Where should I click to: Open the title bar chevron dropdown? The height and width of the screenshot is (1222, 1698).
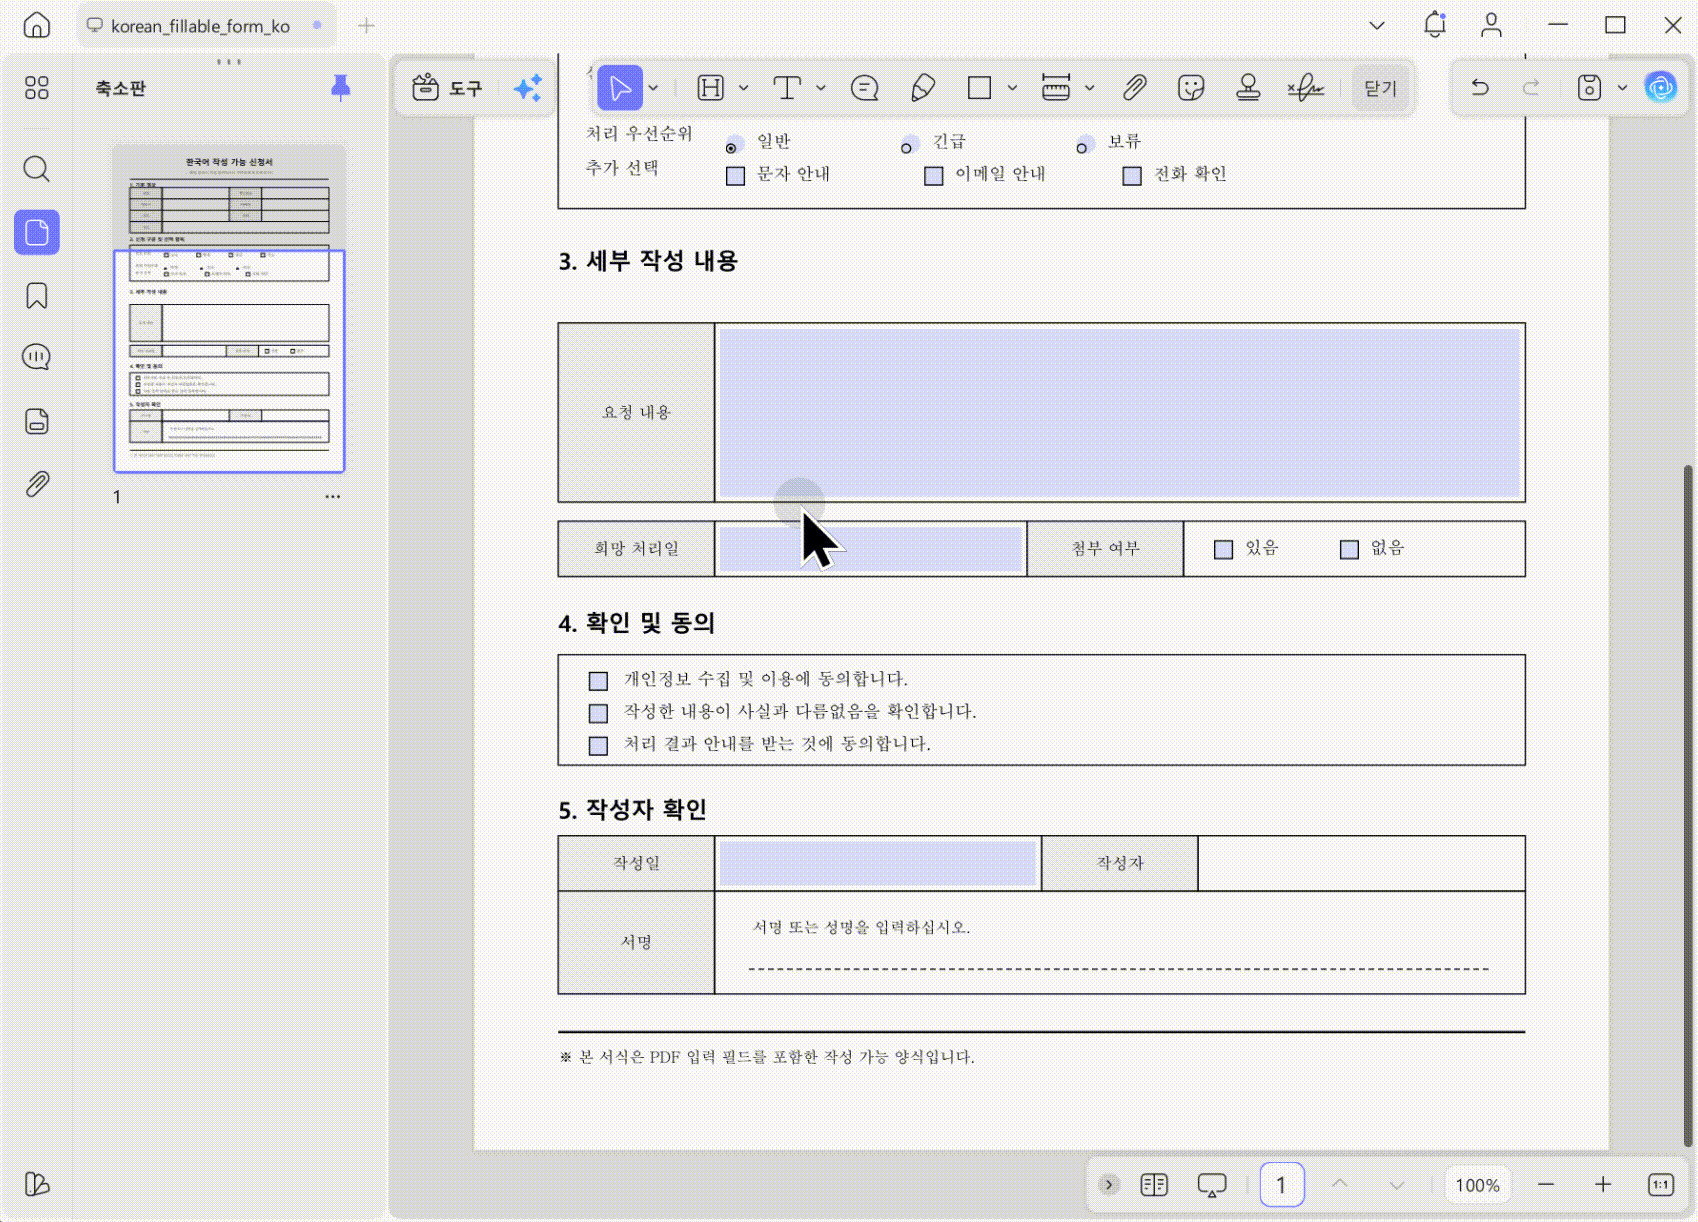tap(1377, 25)
